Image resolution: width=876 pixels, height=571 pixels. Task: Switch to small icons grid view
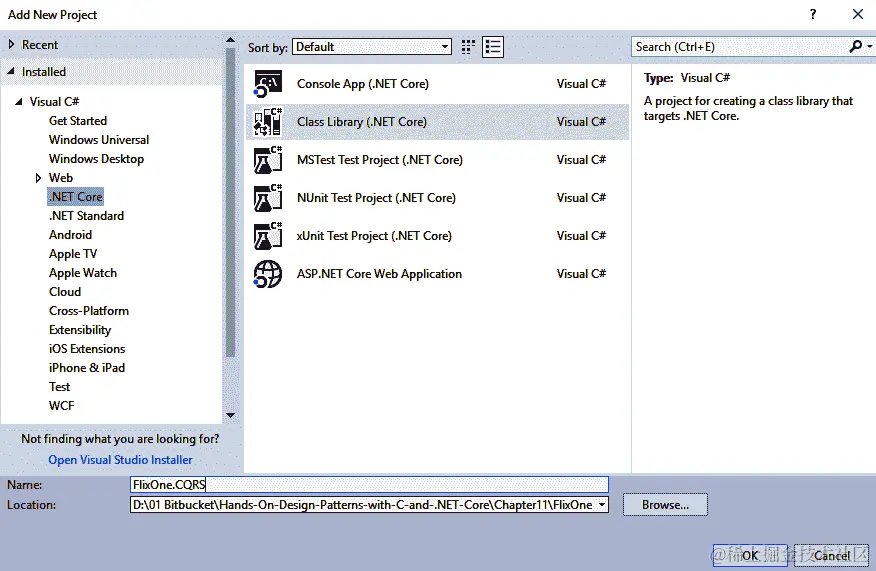(x=468, y=47)
